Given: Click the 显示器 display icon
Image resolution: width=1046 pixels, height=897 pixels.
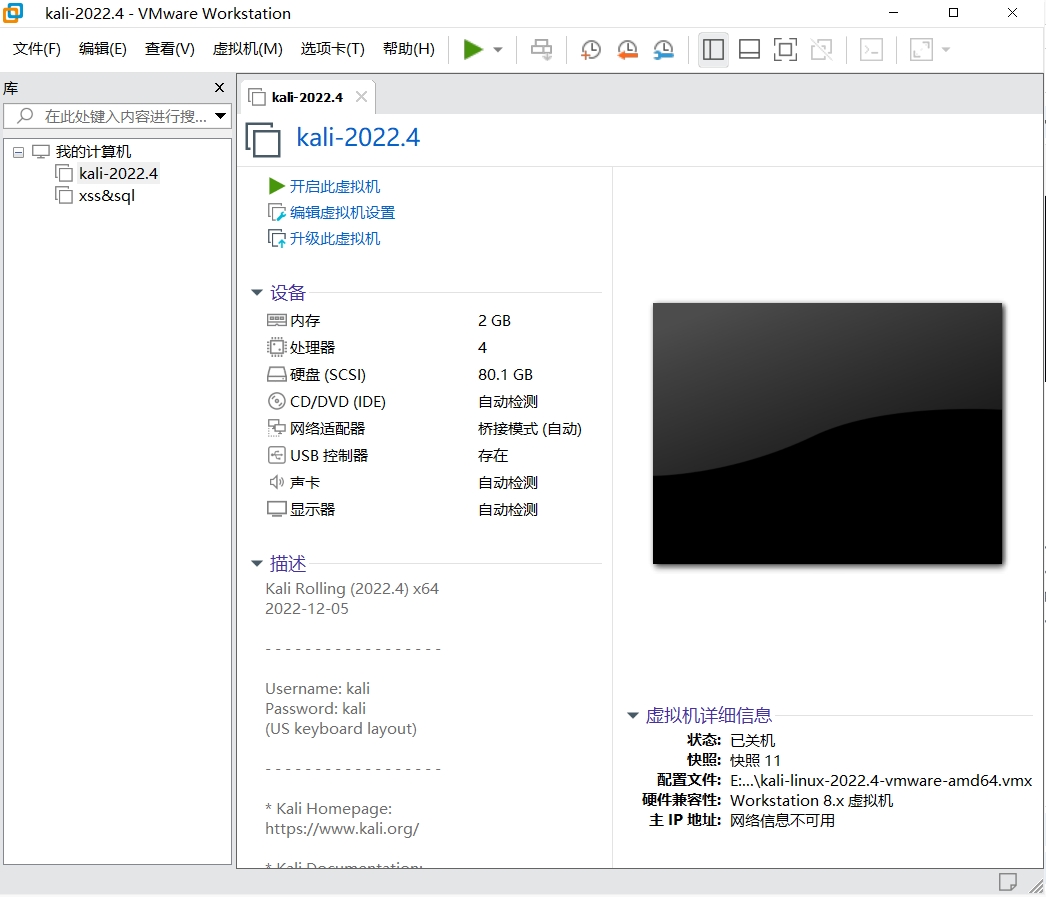Looking at the screenshot, I should point(276,509).
